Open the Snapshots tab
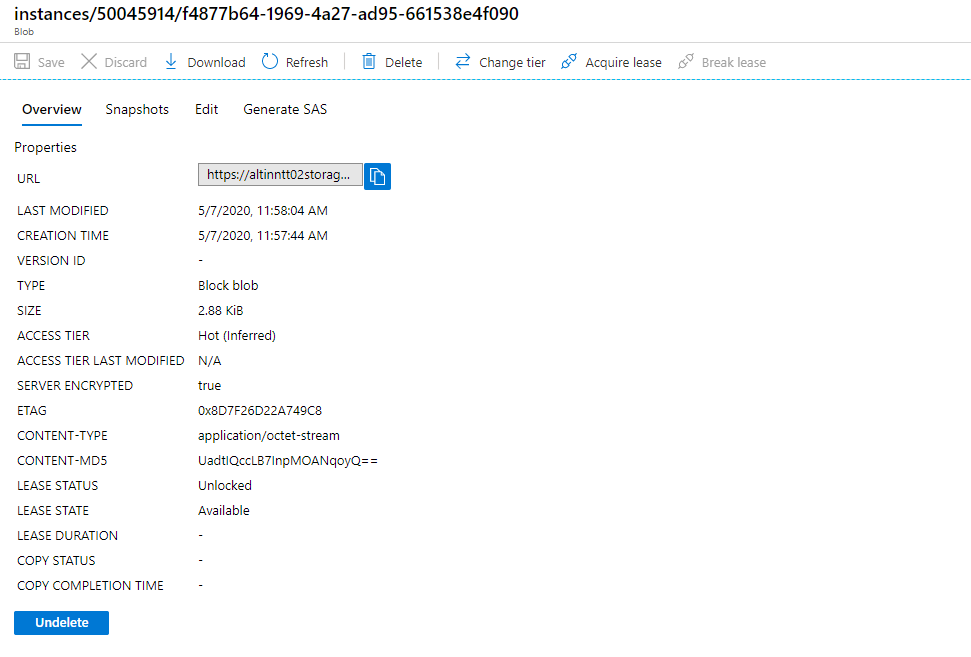Image resolution: width=971 pixels, height=657 pixels. (137, 109)
